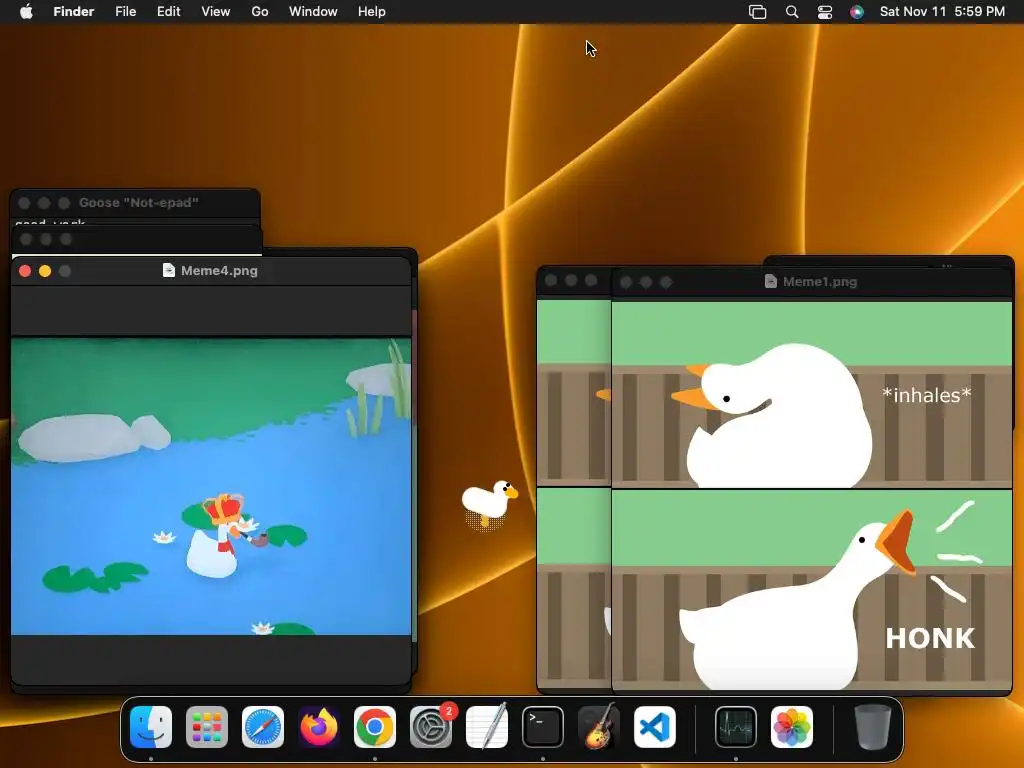Click the Meme1.png window title text
This screenshot has width=1024, height=768.
[x=820, y=281]
